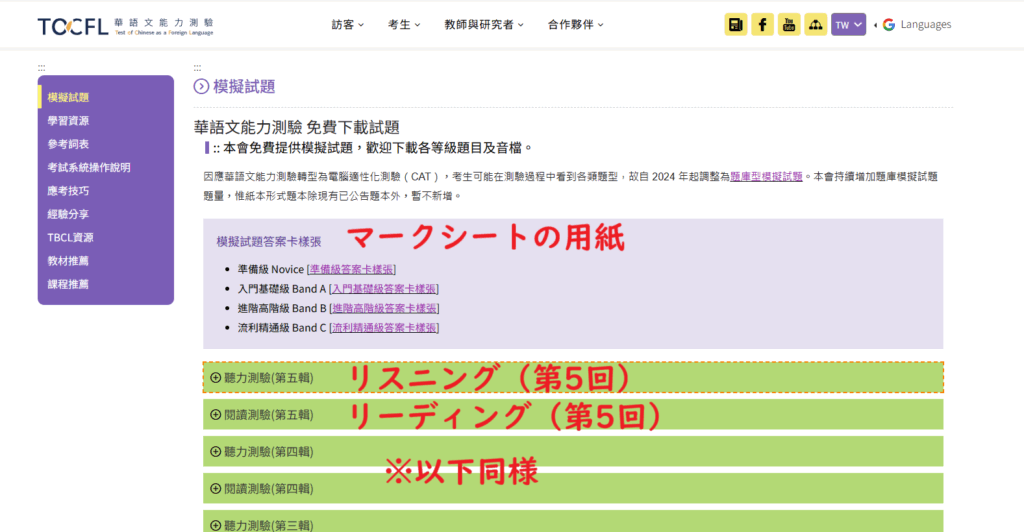Screen dimensions: 1024x532
Task: Expand the 閱讀測驗(第五輯) section
Action: (262, 415)
